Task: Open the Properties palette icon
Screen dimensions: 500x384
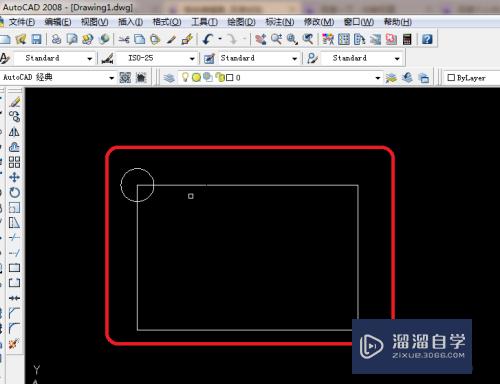Action: [x=328, y=39]
